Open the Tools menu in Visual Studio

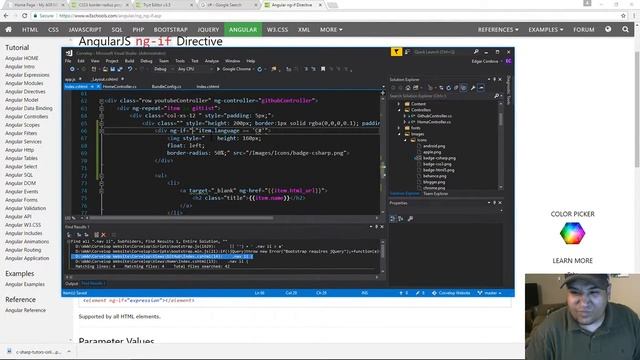180,61
